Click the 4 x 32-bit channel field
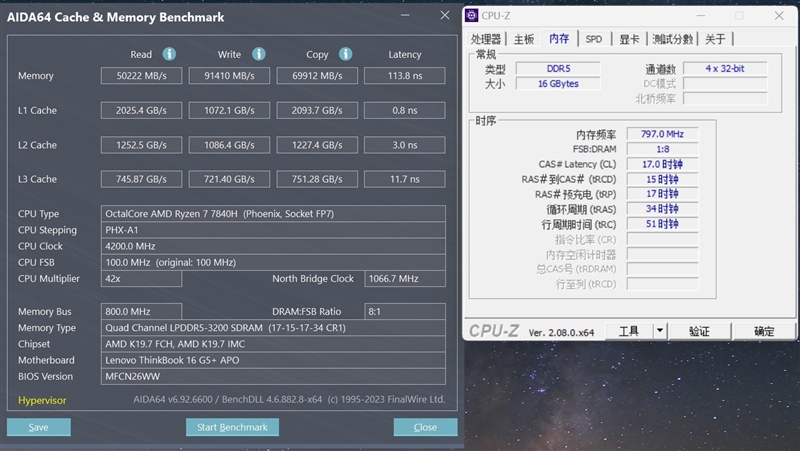Viewport: 800px width, 451px height. (x=725, y=68)
